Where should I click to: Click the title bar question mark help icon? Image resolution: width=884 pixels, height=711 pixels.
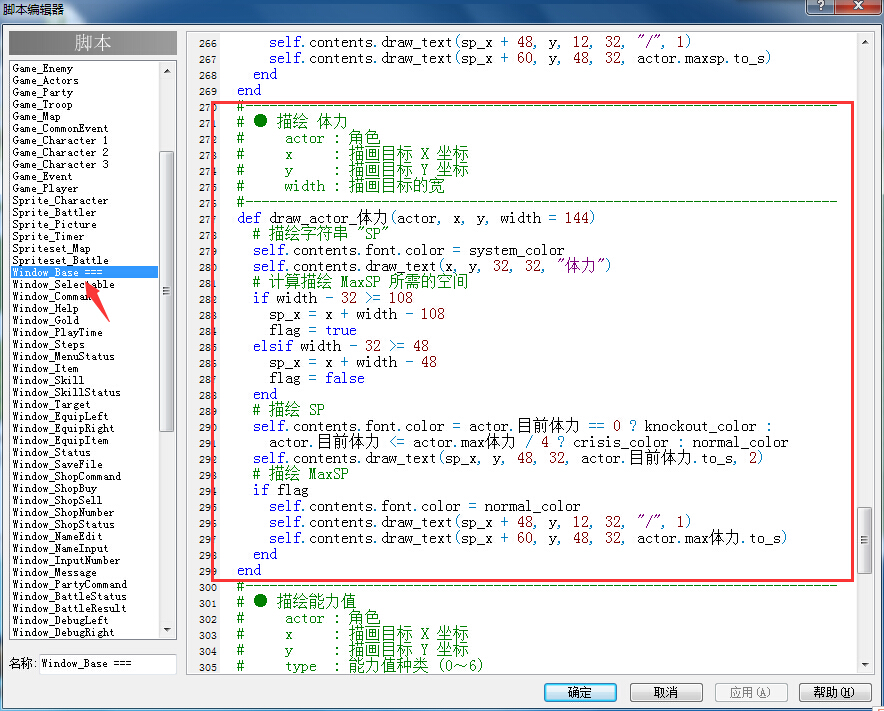click(820, 6)
